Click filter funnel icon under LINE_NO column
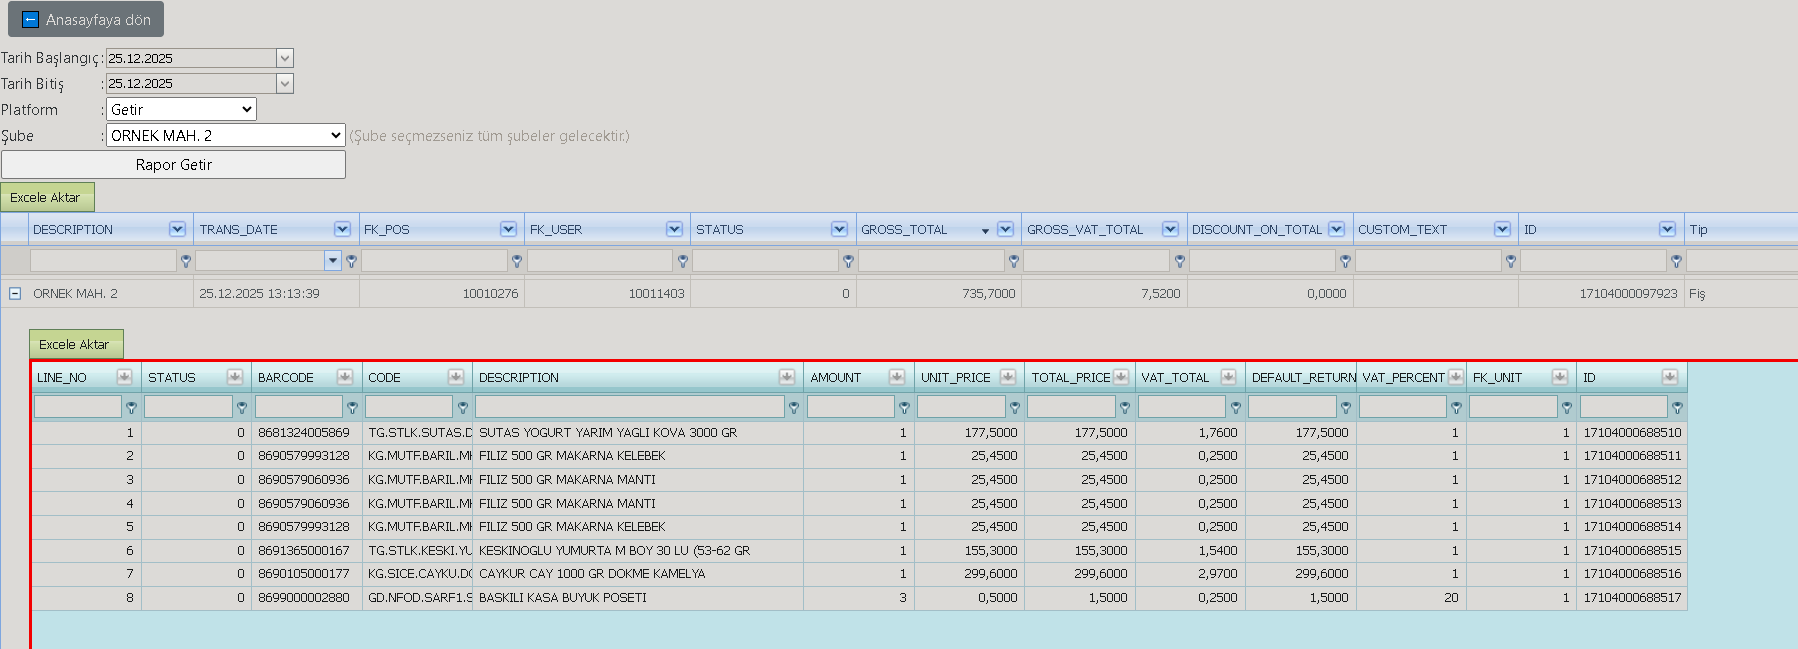This screenshot has height=649, width=1798. click(x=131, y=408)
